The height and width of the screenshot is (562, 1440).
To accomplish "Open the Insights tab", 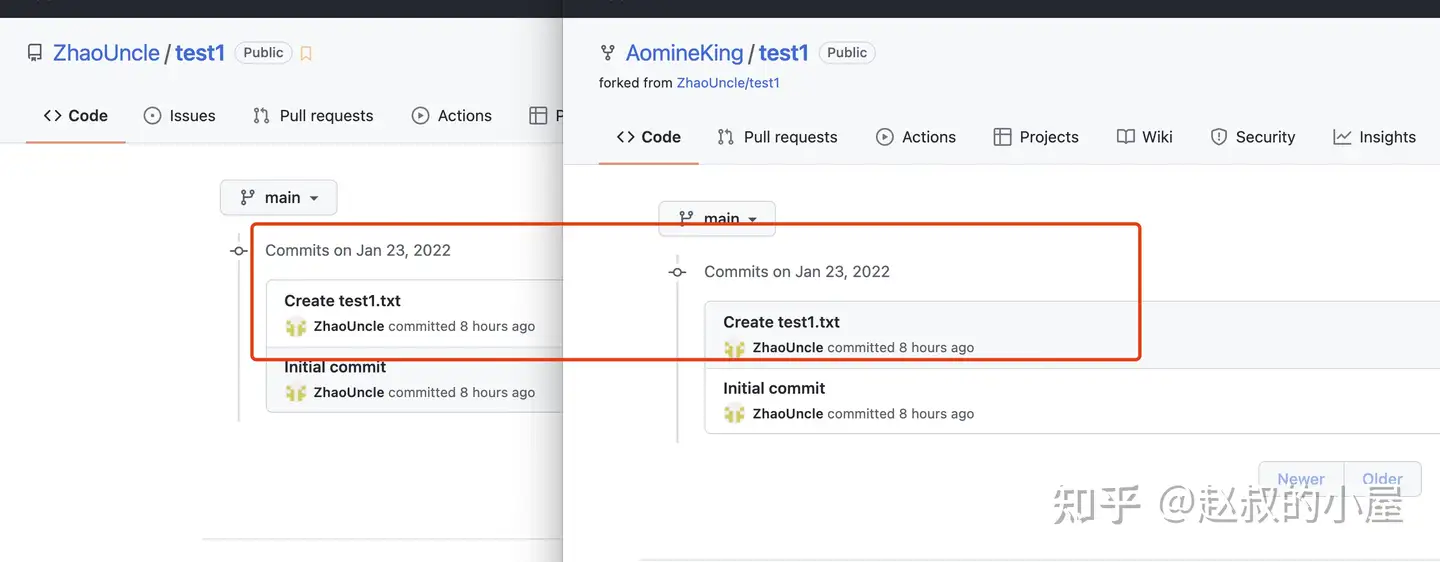I will click(x=1375, y=137).
